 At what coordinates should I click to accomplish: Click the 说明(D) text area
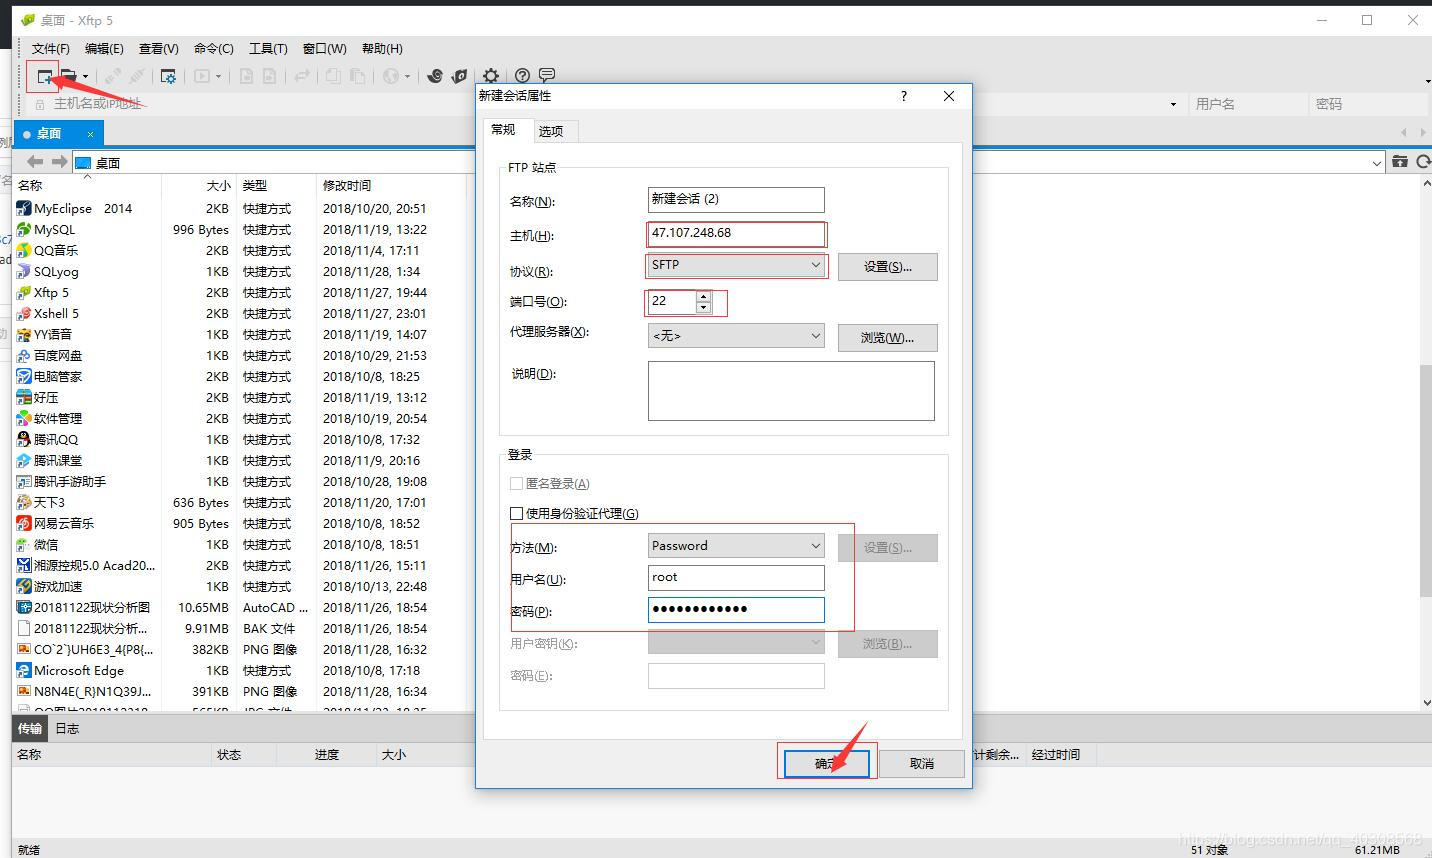(791, 391)
